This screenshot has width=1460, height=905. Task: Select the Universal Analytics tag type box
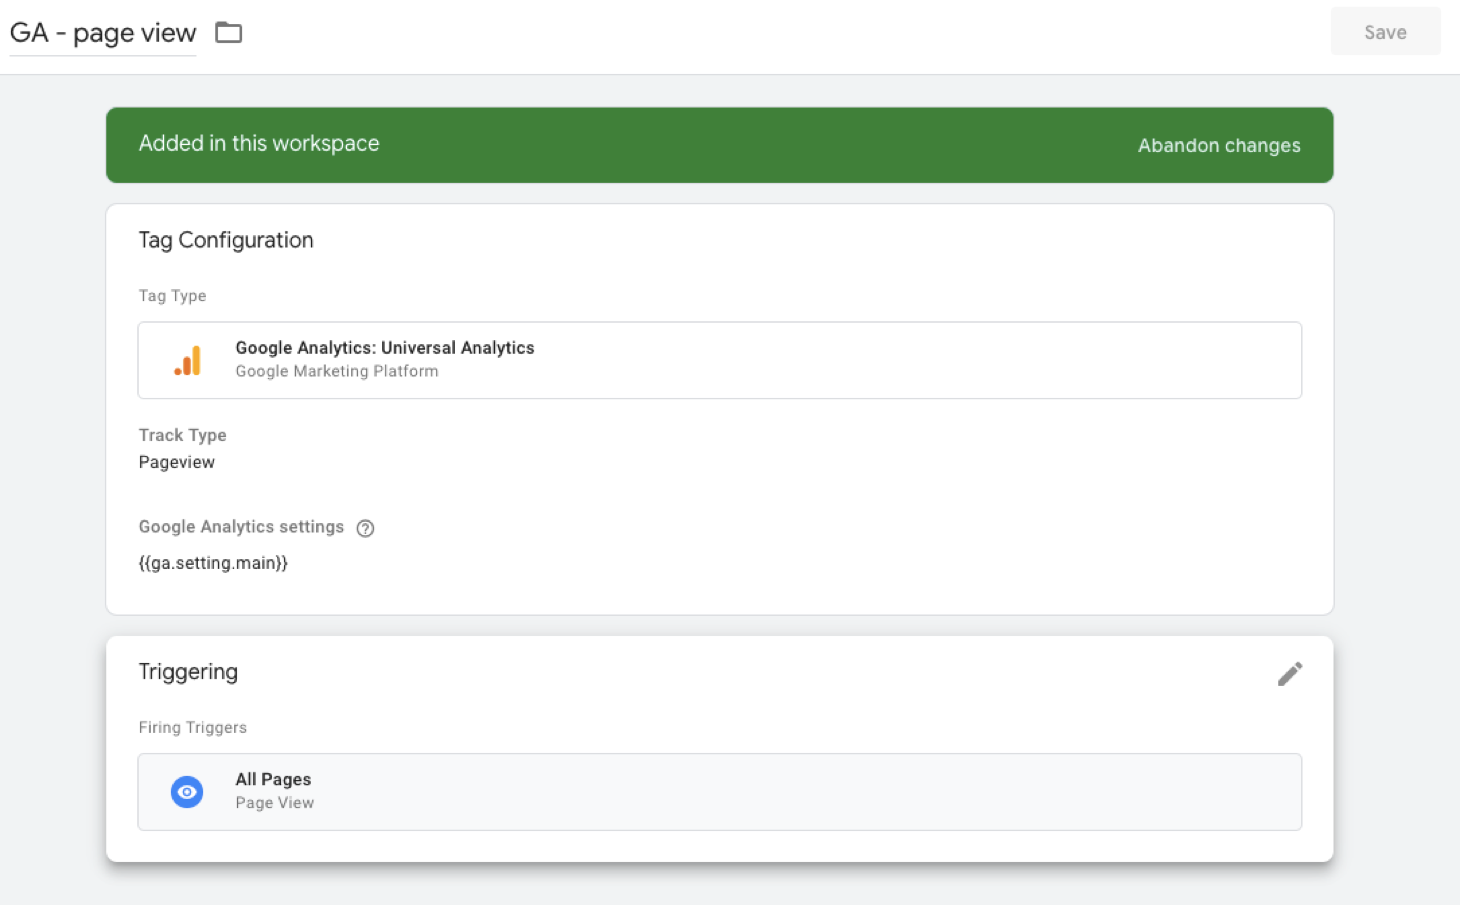point(720,360)
